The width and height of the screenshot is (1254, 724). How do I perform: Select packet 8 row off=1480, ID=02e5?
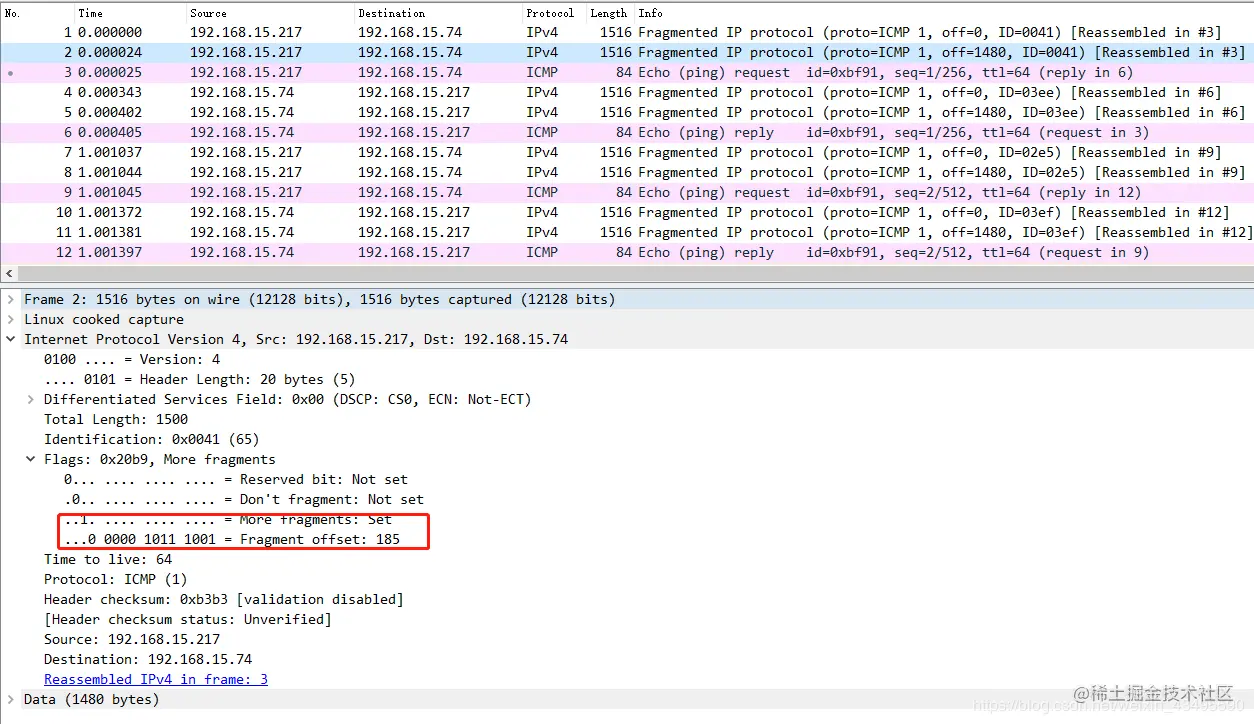(627, 172)
